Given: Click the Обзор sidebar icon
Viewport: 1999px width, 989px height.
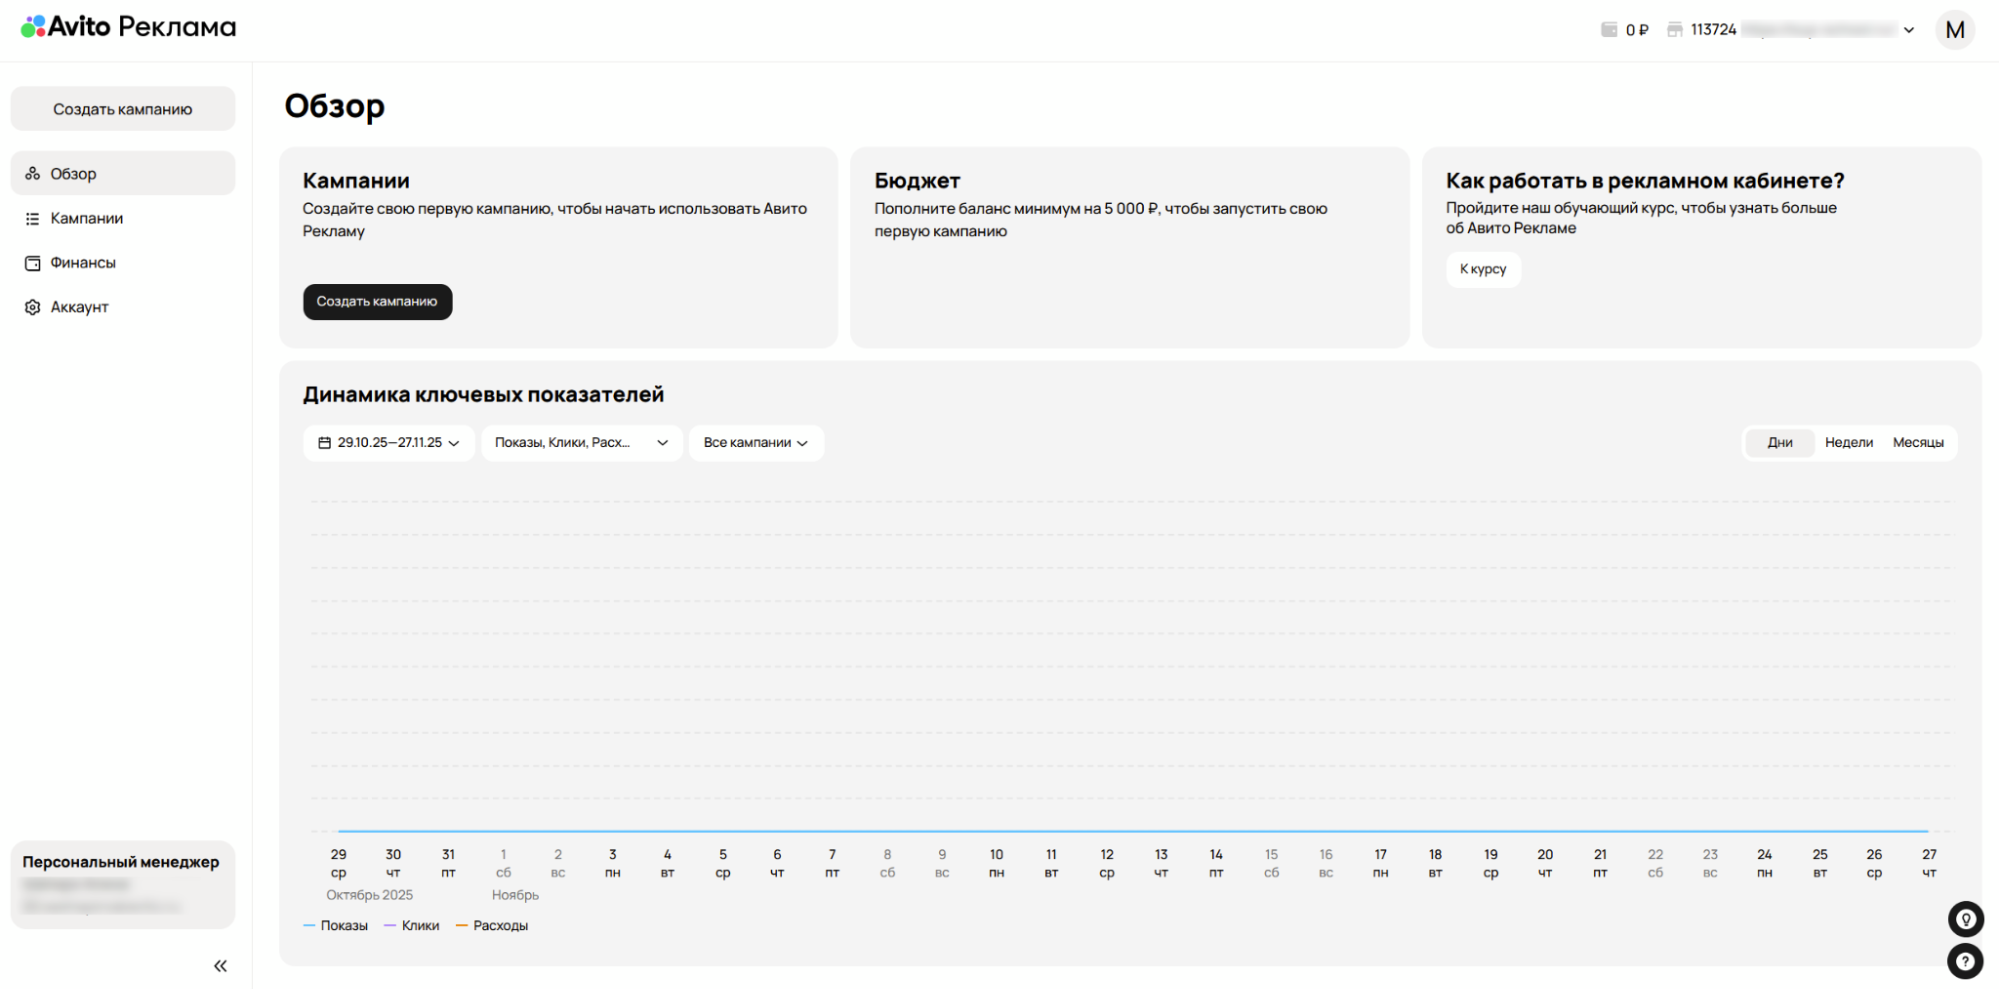Looking at the screenshot, I should (x=33, y=174).
